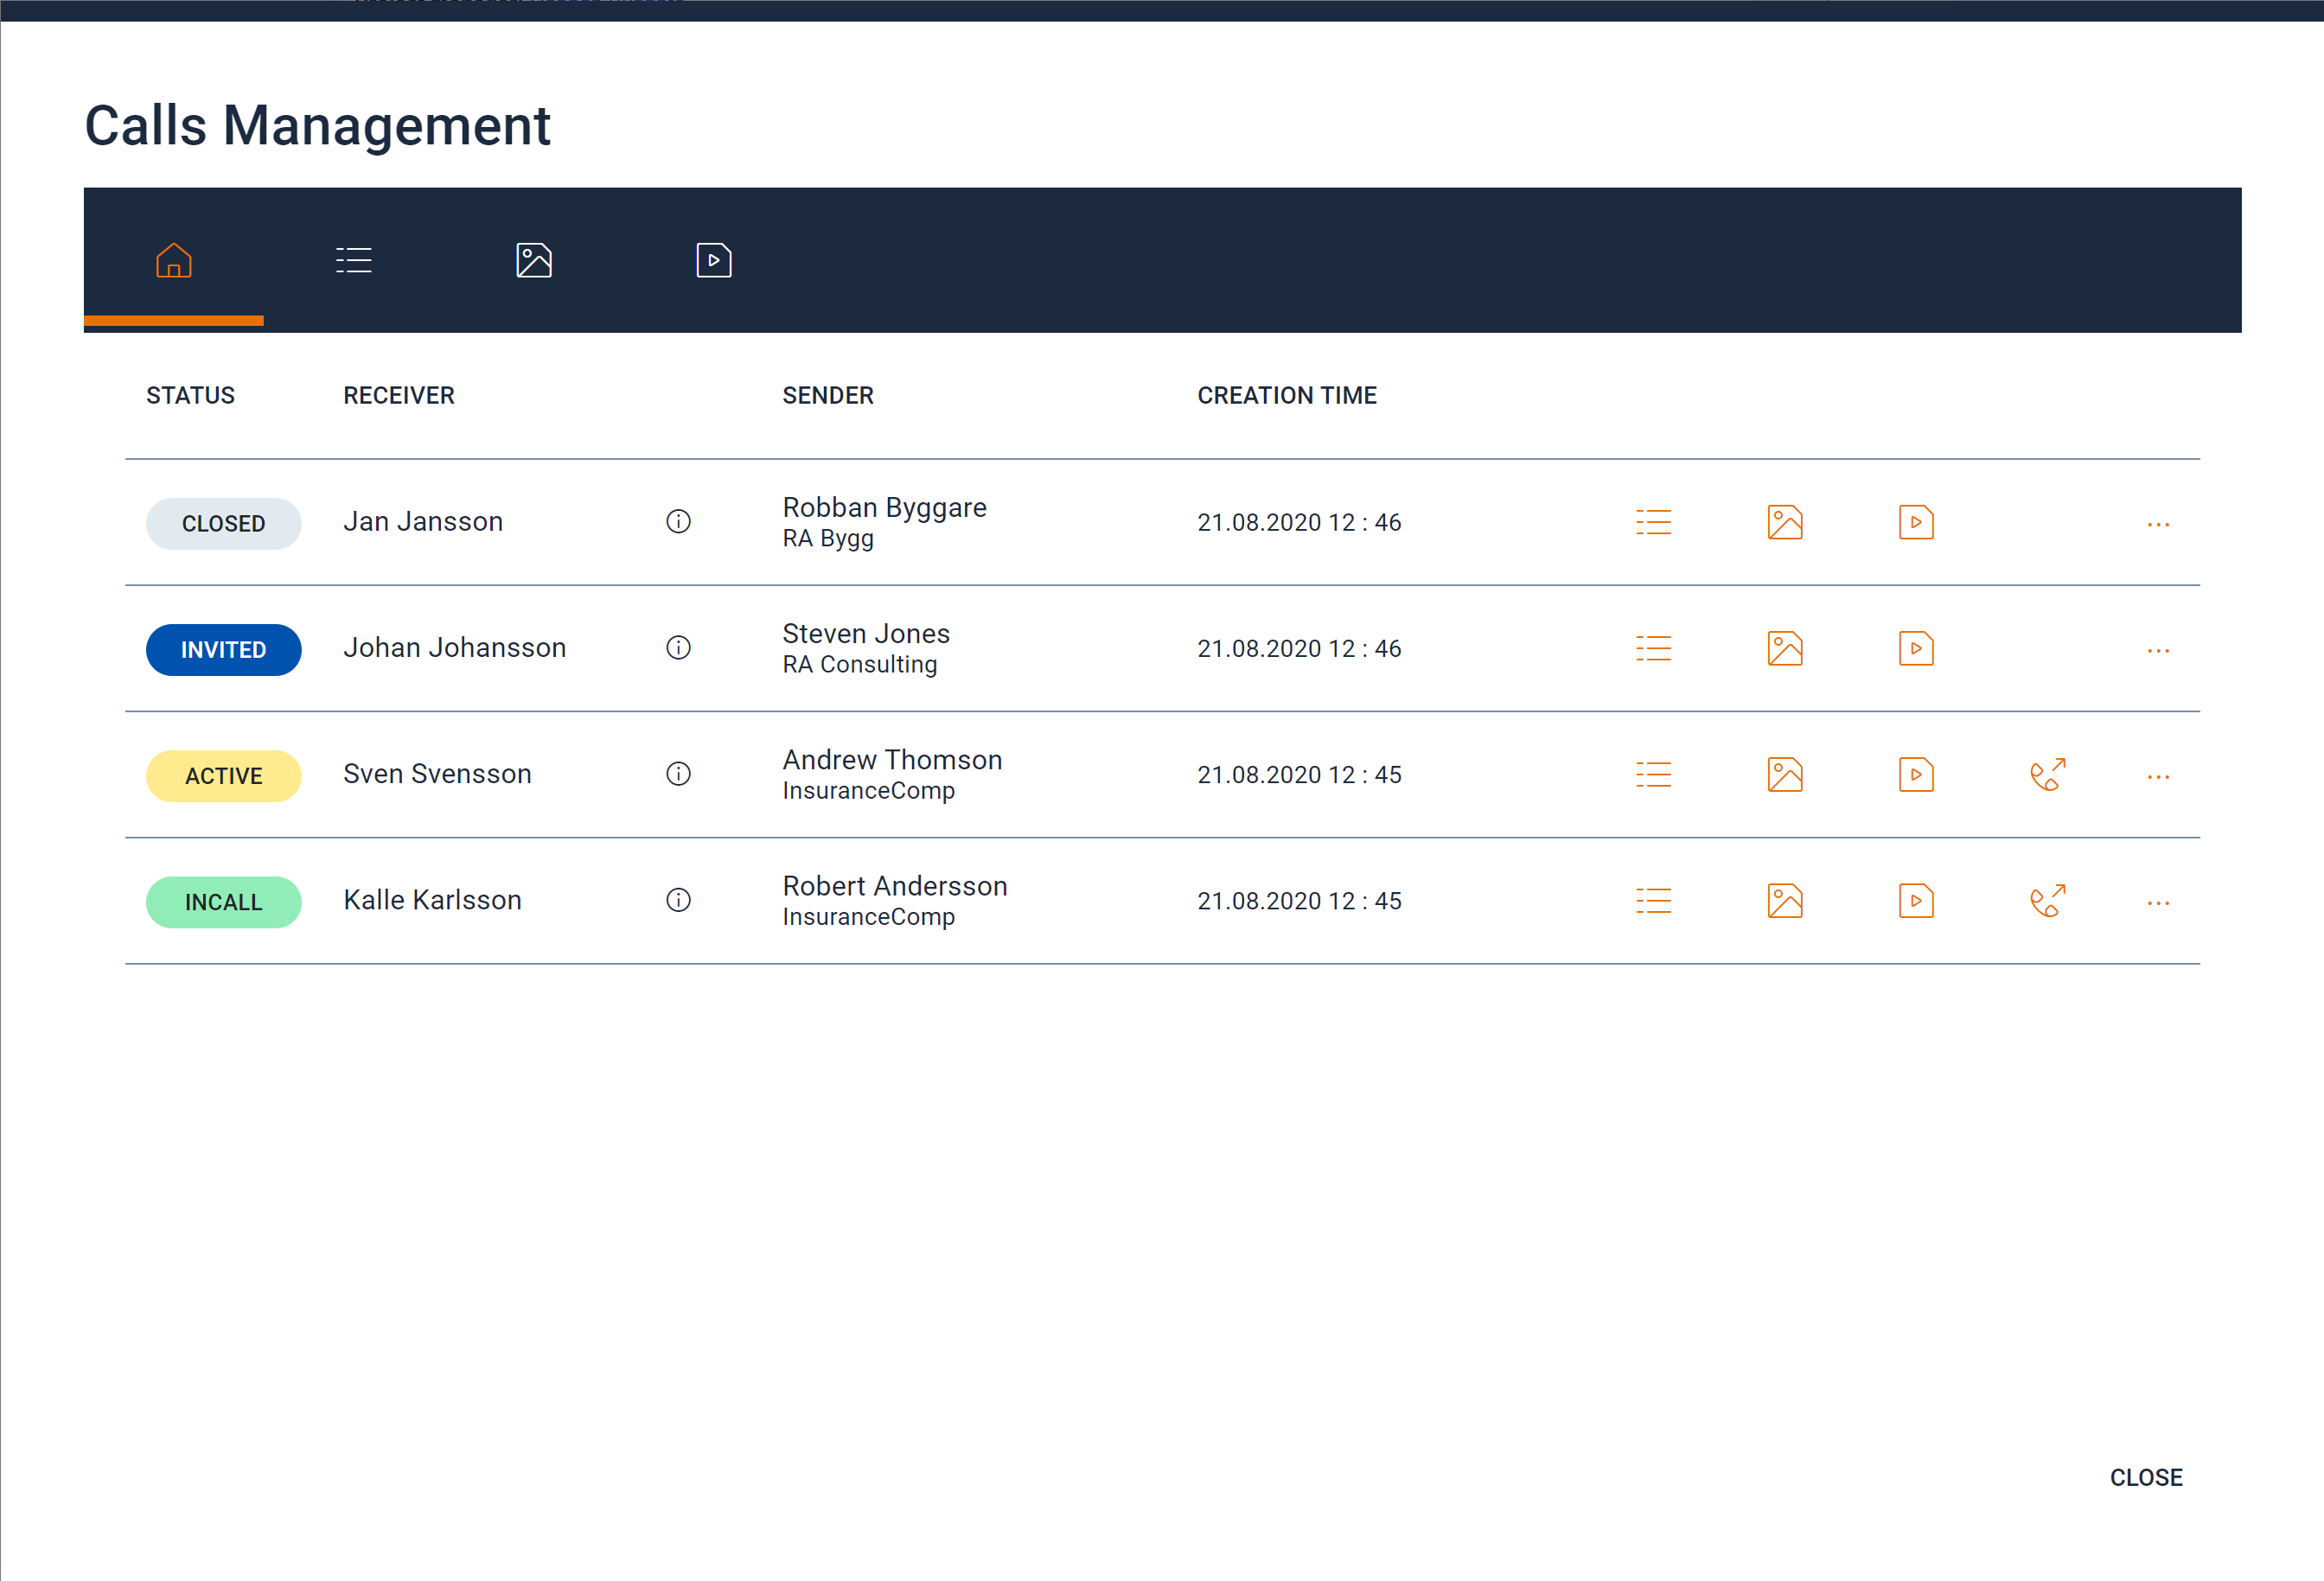Viewport: 2324px width, 1581px height.
Task: Open video for Andrew Thomson call
Action: (1915, 774)
